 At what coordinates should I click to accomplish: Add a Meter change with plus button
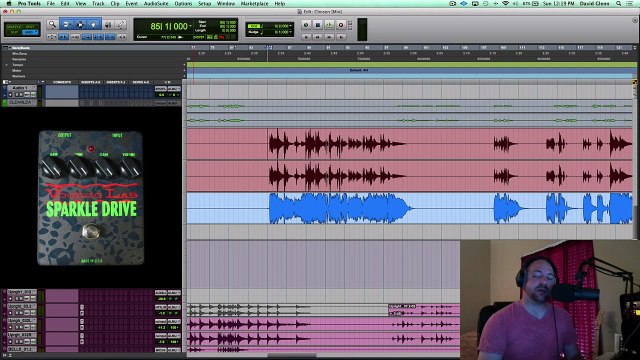pos(184,70)
